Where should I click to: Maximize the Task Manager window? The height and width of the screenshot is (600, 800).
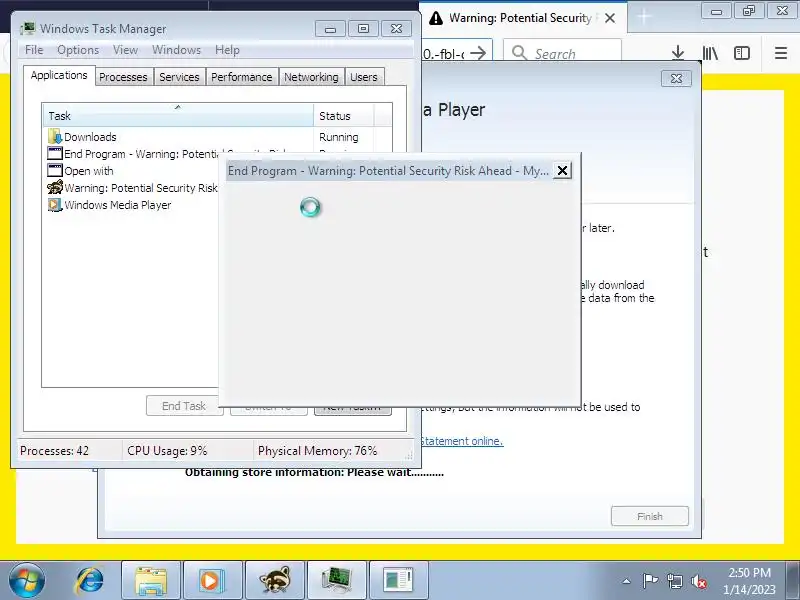(x=363, y=29)
